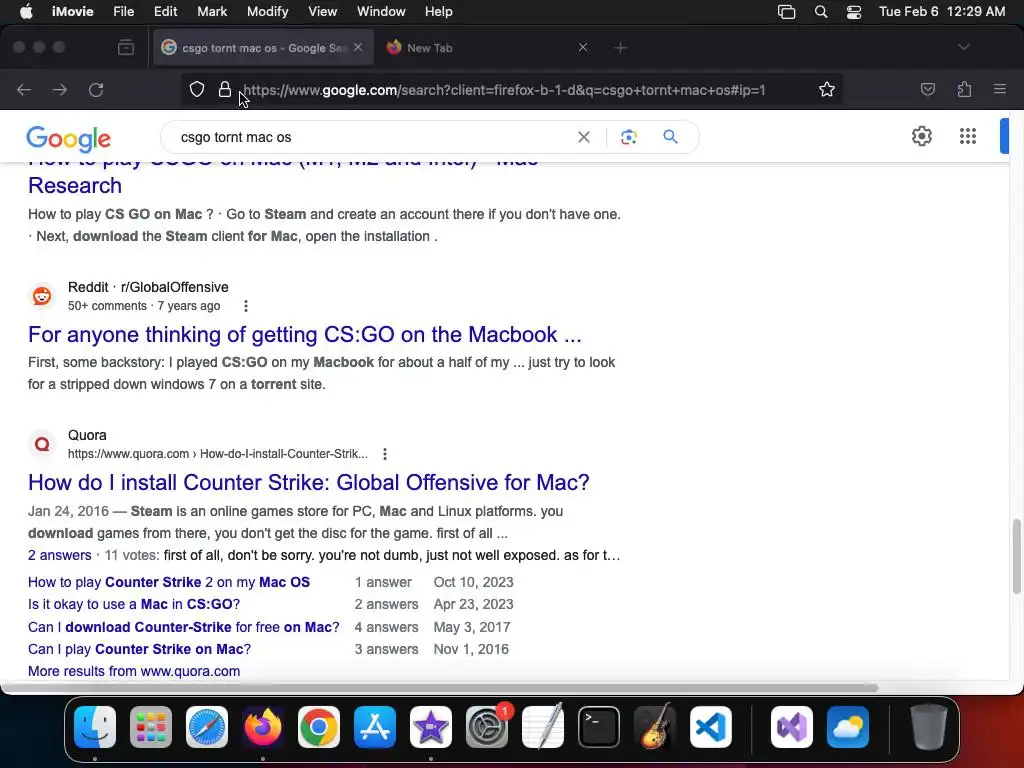The image size is (1024, 768).
Task: Open Stage Manager windows icon in menu bar
Action: (x=786, y=12)
